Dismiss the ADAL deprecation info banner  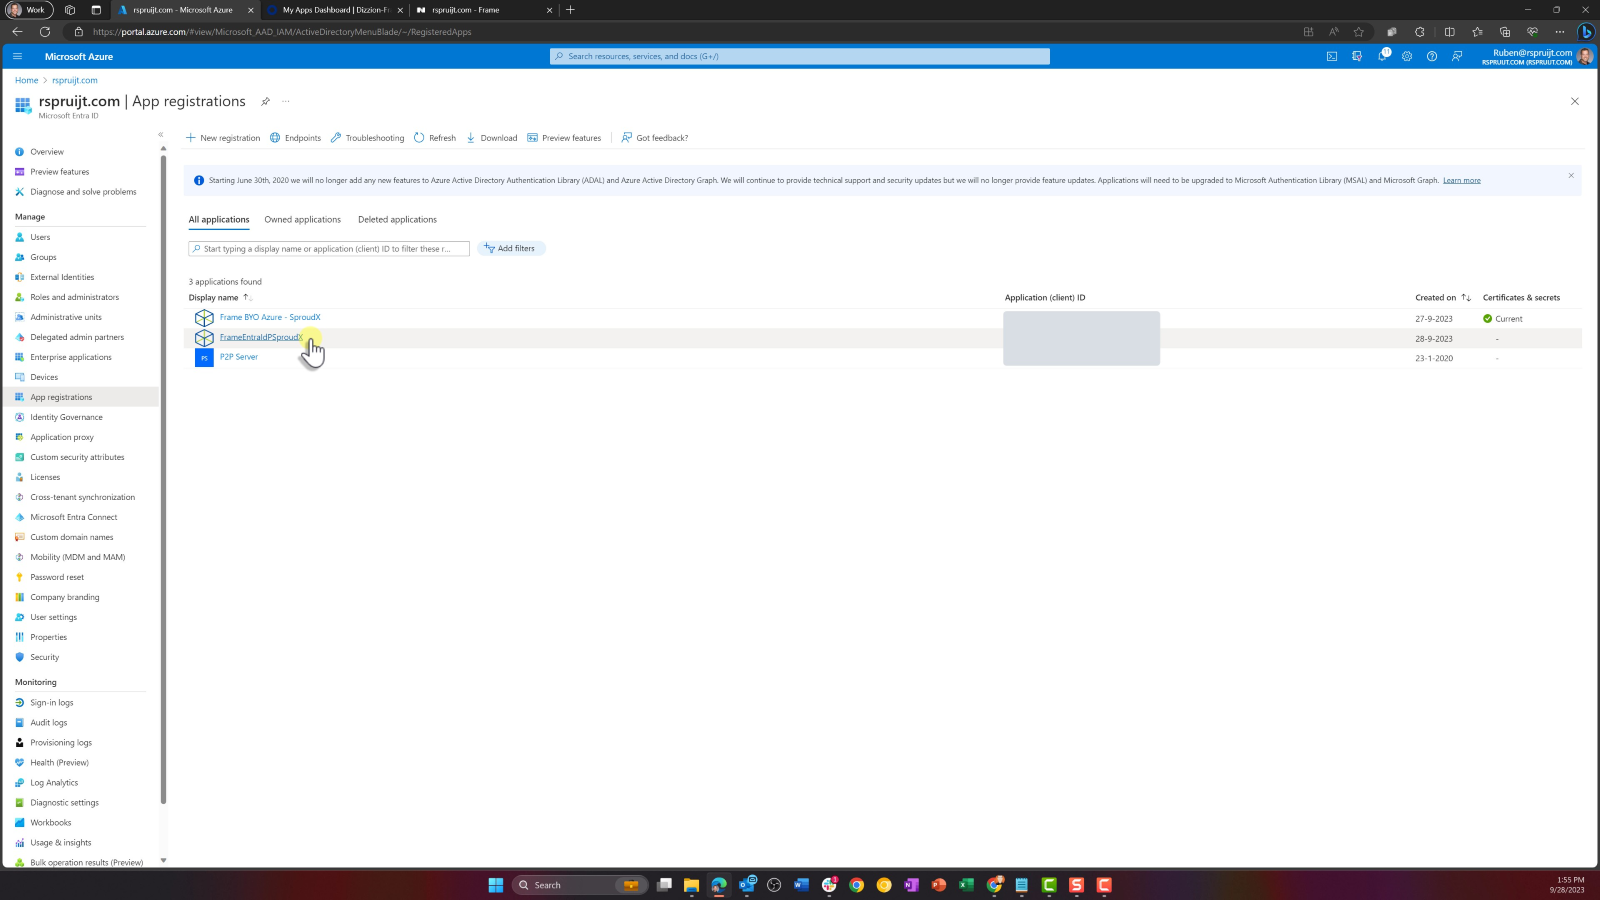coord(1571,175)
